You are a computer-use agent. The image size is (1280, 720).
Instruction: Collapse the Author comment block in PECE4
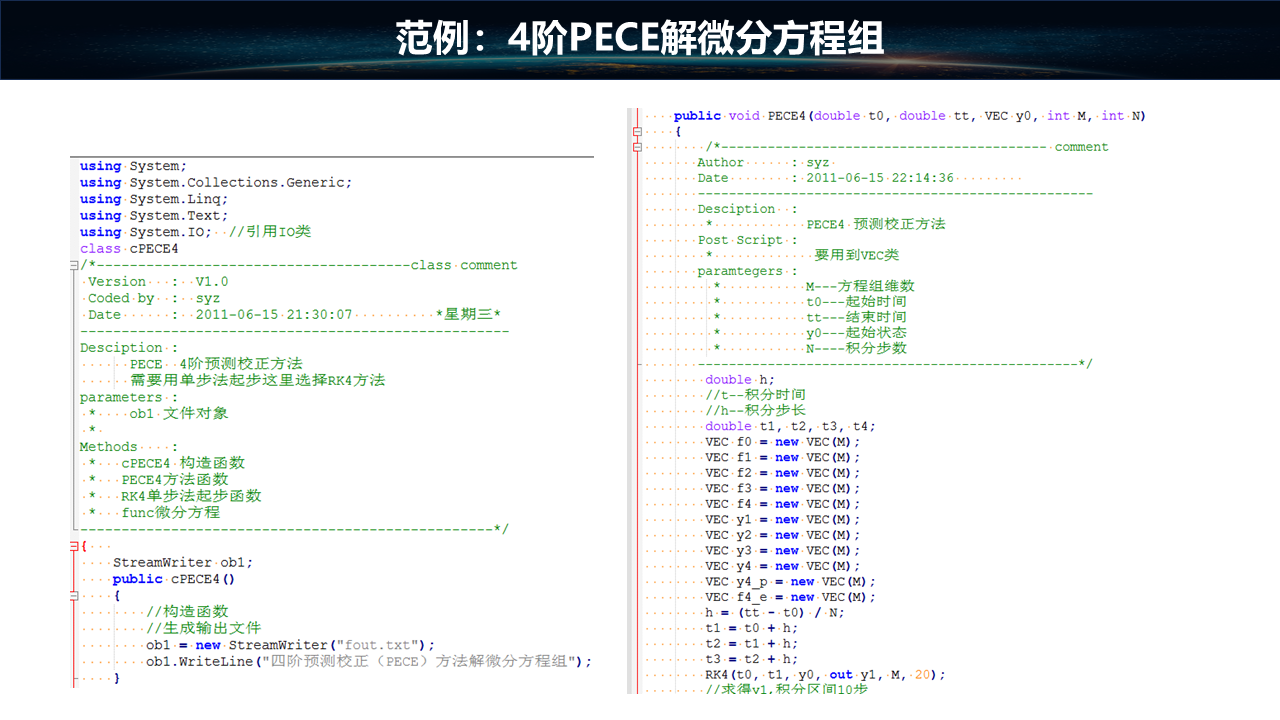tap(637, 147)
